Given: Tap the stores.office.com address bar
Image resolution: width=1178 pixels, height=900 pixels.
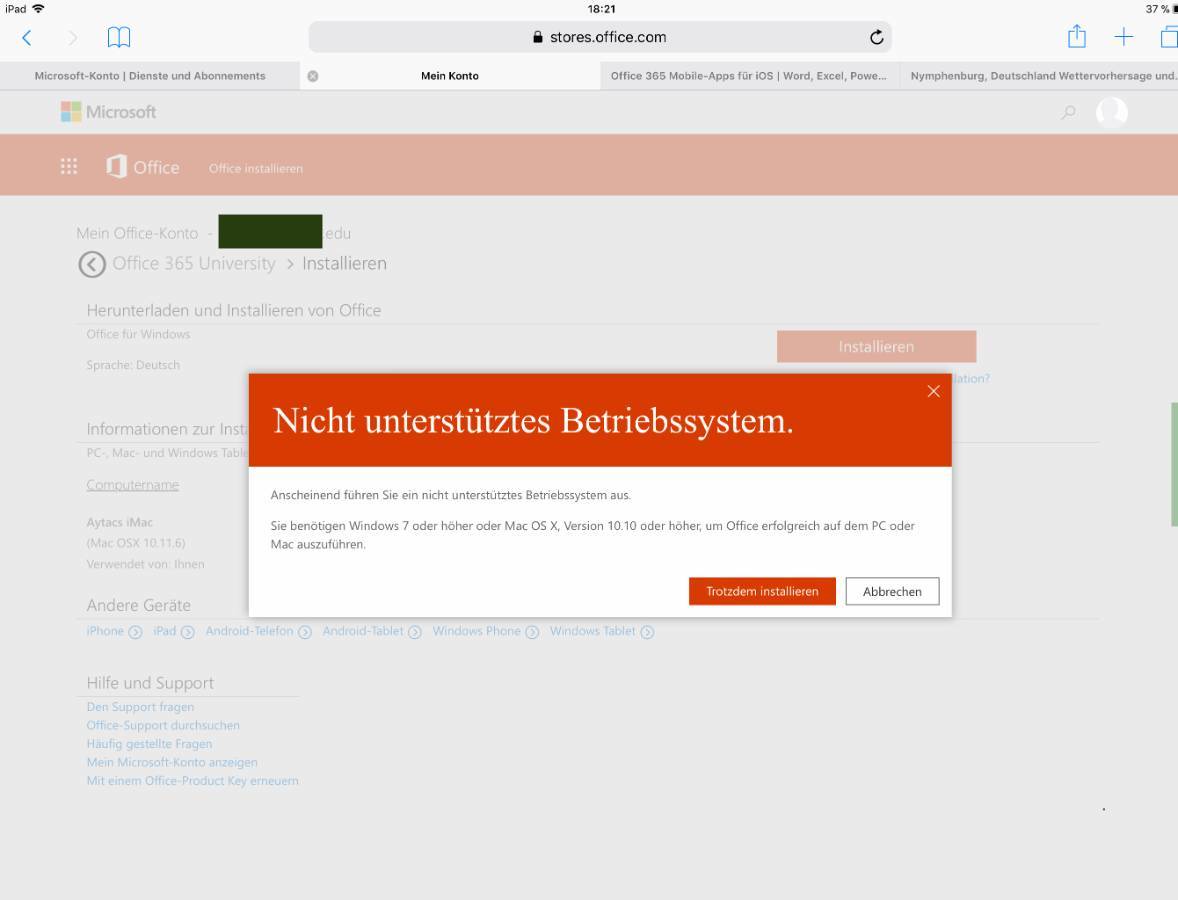Looking at the screenshot, I should (600, 37).
